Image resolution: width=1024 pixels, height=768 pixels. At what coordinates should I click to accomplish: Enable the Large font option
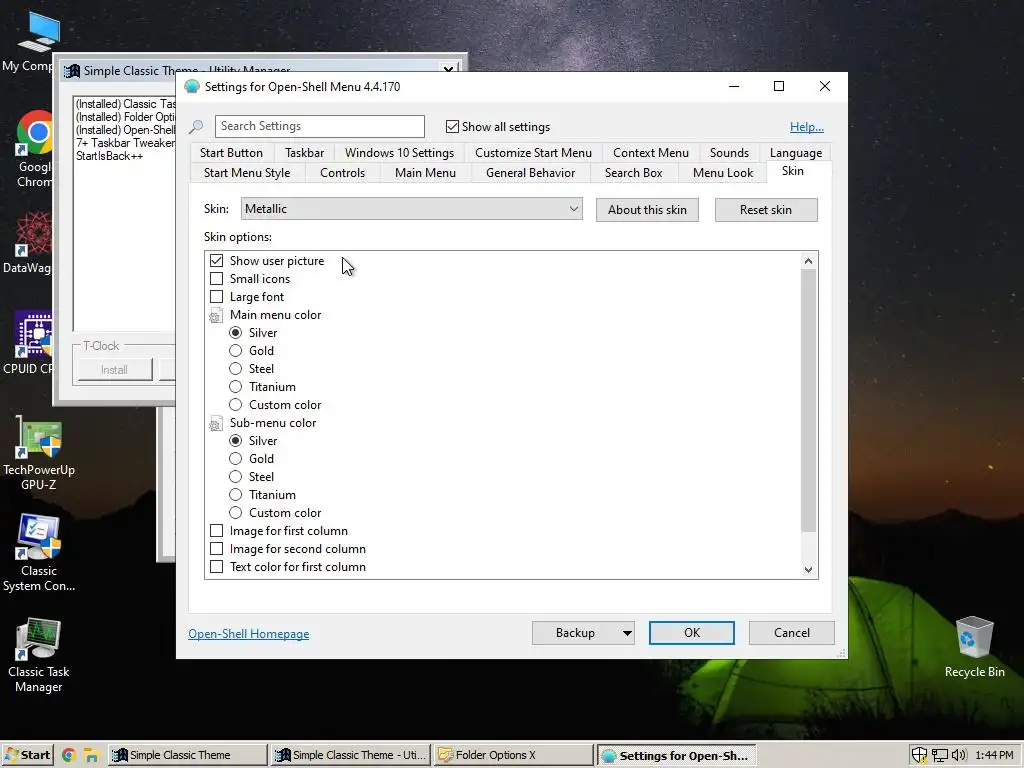click(x=216, y=296)
